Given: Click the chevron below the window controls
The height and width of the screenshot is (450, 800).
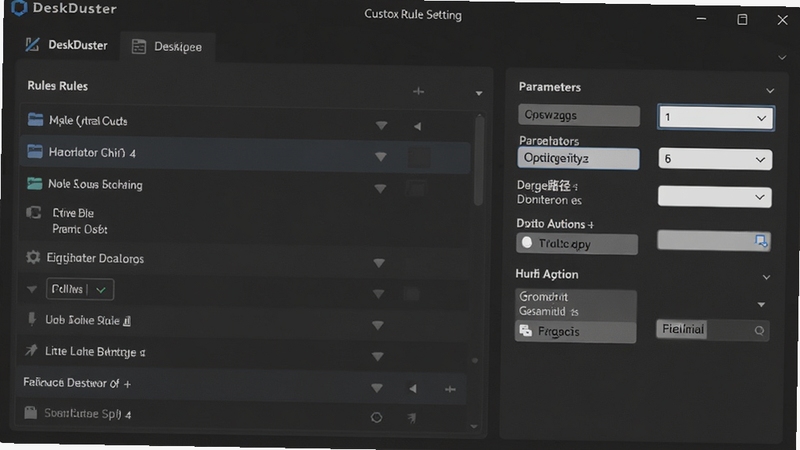Looking at the screenshot, I should point(782,58).
